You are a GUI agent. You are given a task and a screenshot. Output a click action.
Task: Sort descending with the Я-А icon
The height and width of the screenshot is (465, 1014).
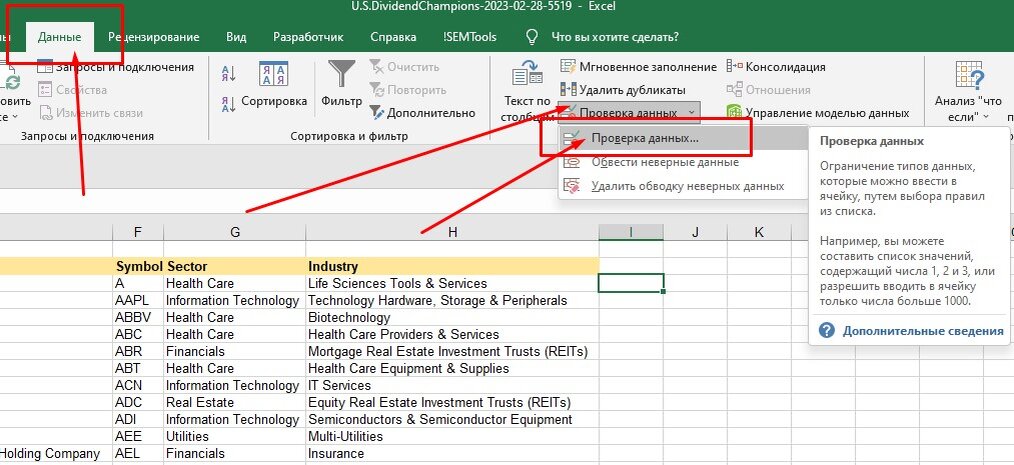click(228, 104)
